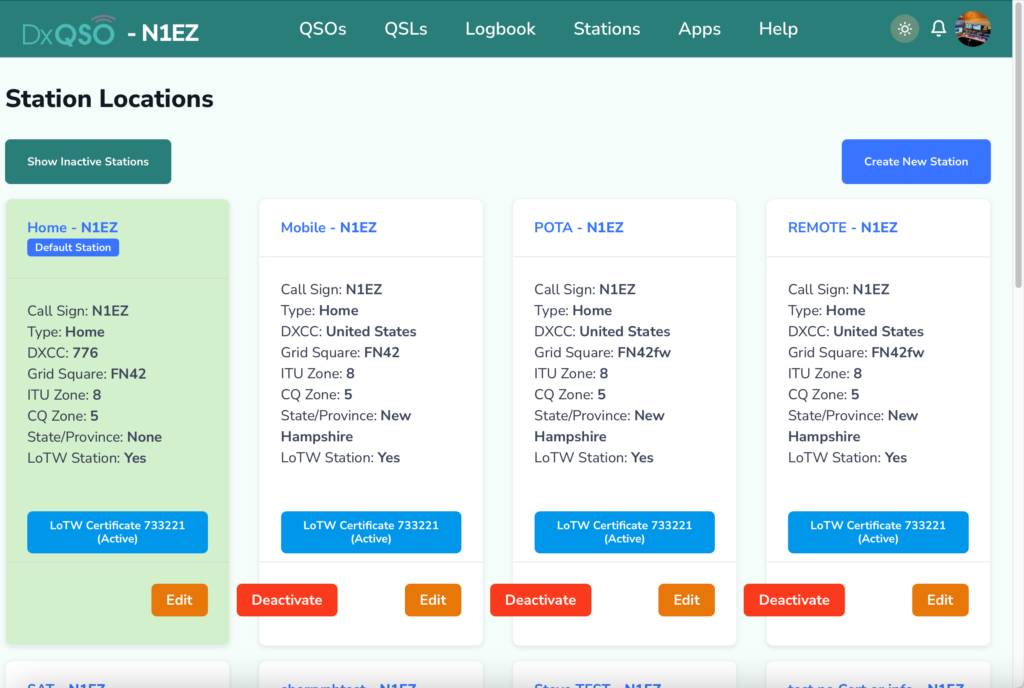
Task: Click the Default Station badge
Action: pos(73,247)
